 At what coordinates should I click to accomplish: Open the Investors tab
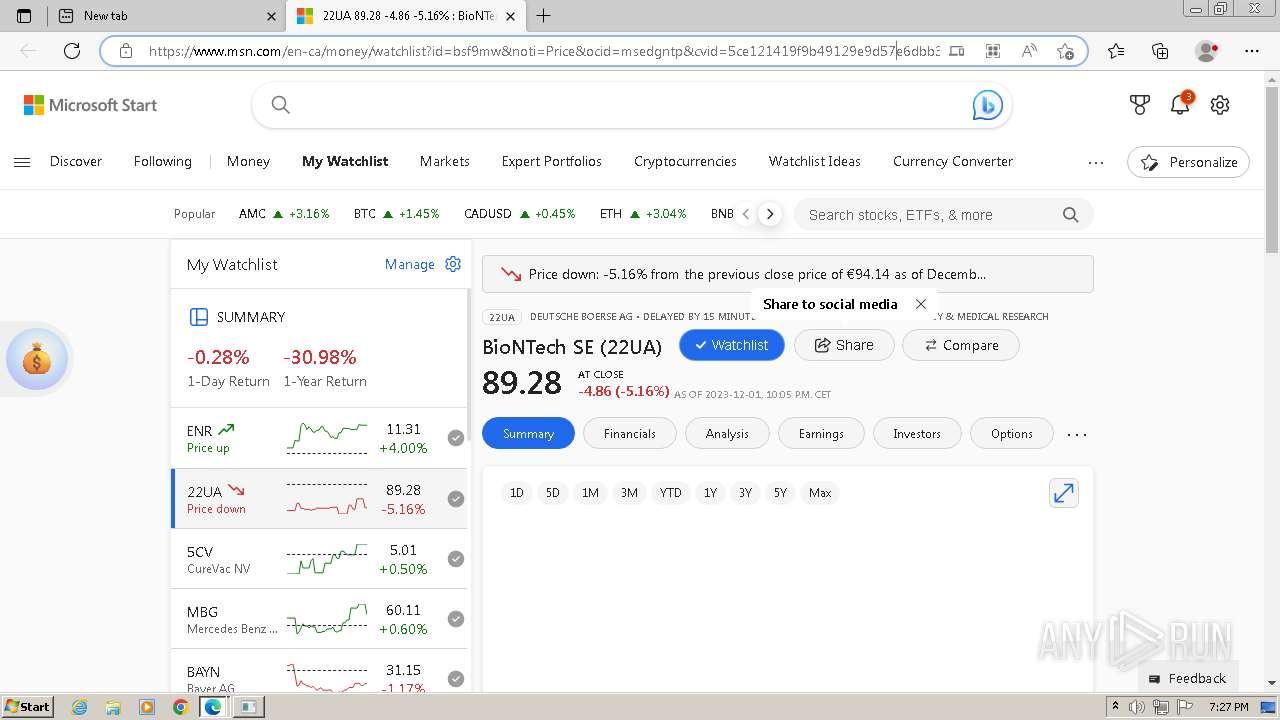917,434
